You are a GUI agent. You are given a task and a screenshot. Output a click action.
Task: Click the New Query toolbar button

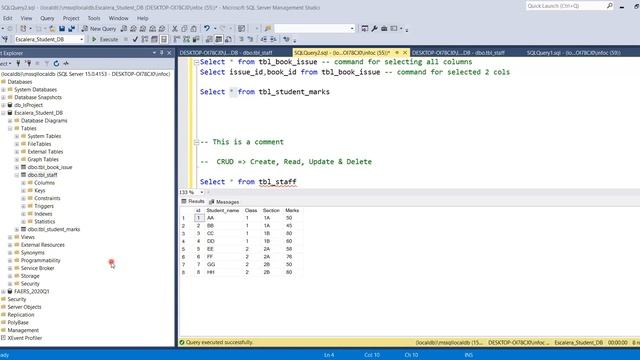[99, 29]
